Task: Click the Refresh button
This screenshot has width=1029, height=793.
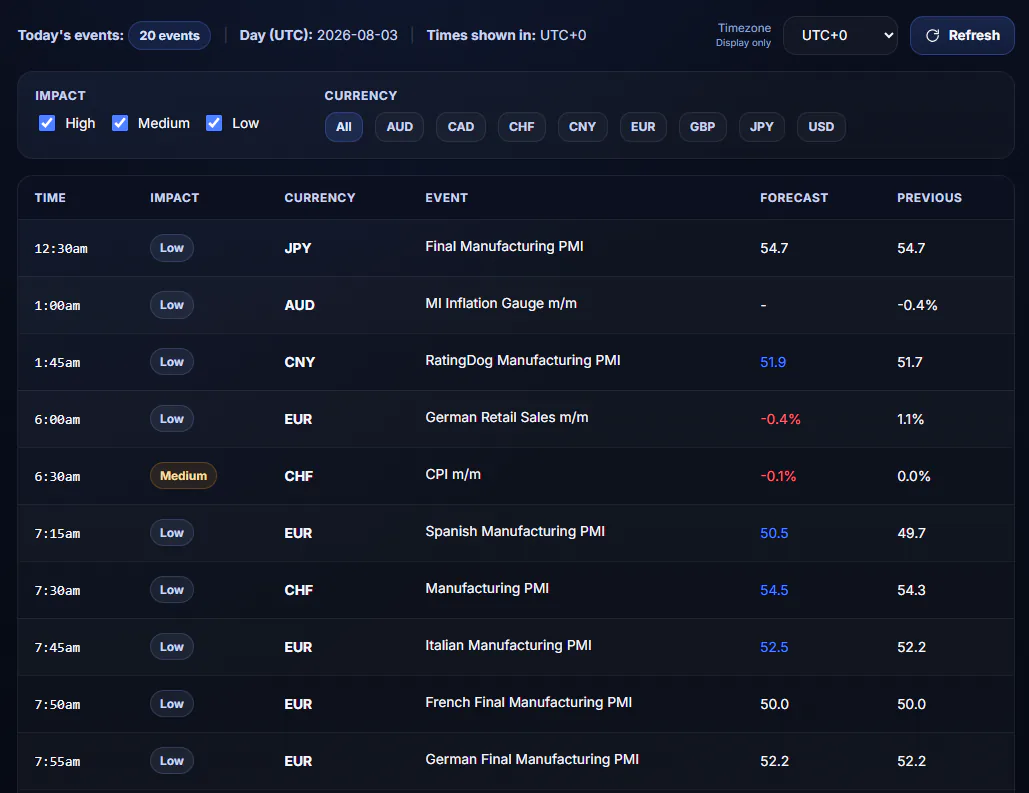Action: (961, 35)
